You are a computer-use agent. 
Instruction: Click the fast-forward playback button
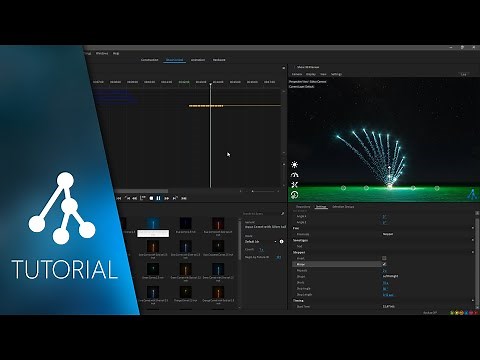click(x=167, y=198)
